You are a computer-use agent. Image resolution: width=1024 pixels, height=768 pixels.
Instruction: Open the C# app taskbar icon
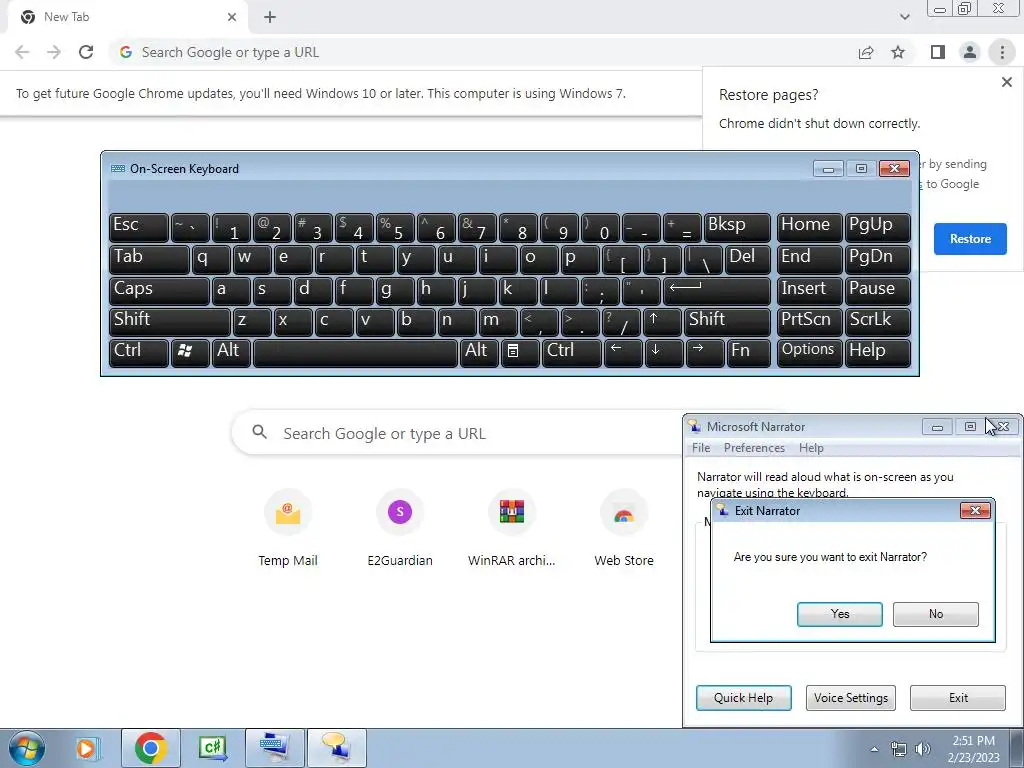[x=213, y=748]
